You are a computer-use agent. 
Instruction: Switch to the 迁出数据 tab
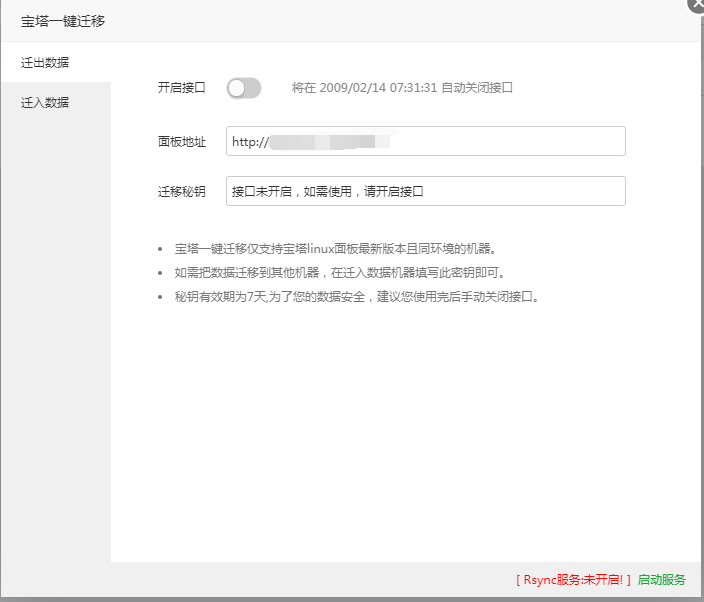pos(56,62)
